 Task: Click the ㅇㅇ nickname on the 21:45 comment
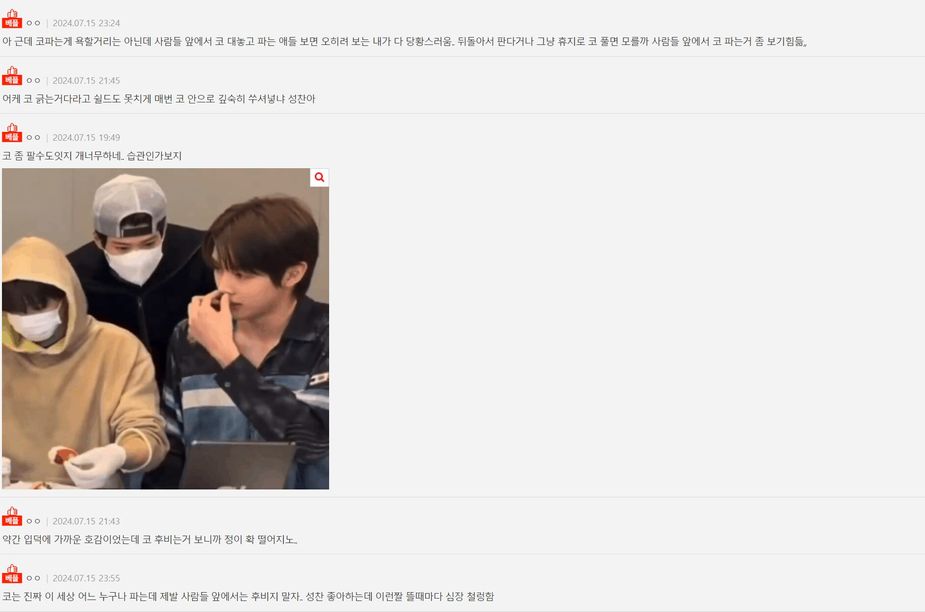34,80
